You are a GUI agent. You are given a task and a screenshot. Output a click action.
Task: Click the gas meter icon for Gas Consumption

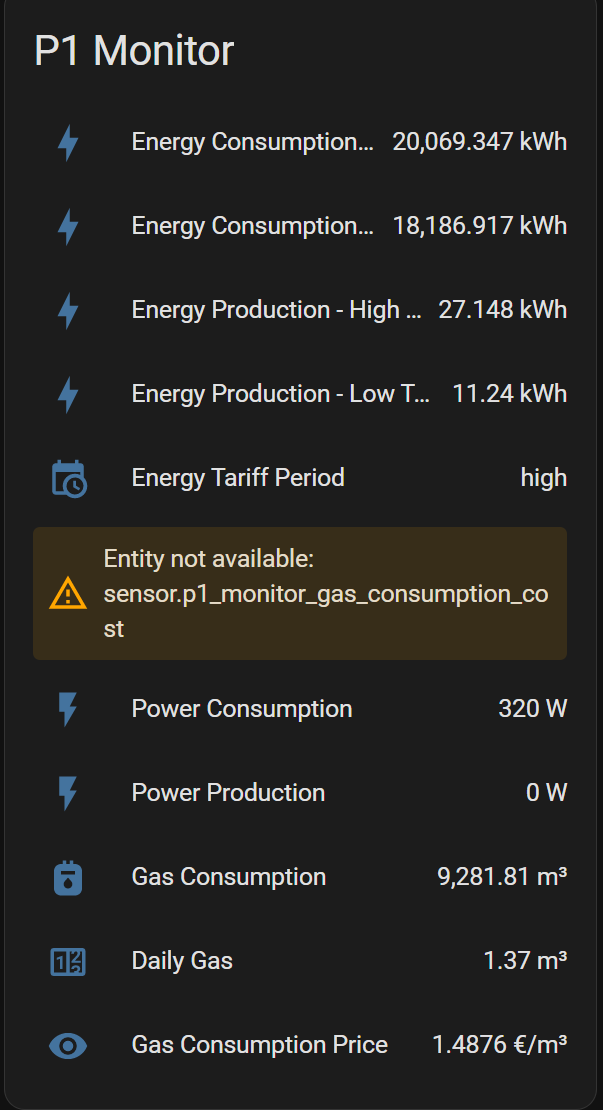(x=68, y=878)
